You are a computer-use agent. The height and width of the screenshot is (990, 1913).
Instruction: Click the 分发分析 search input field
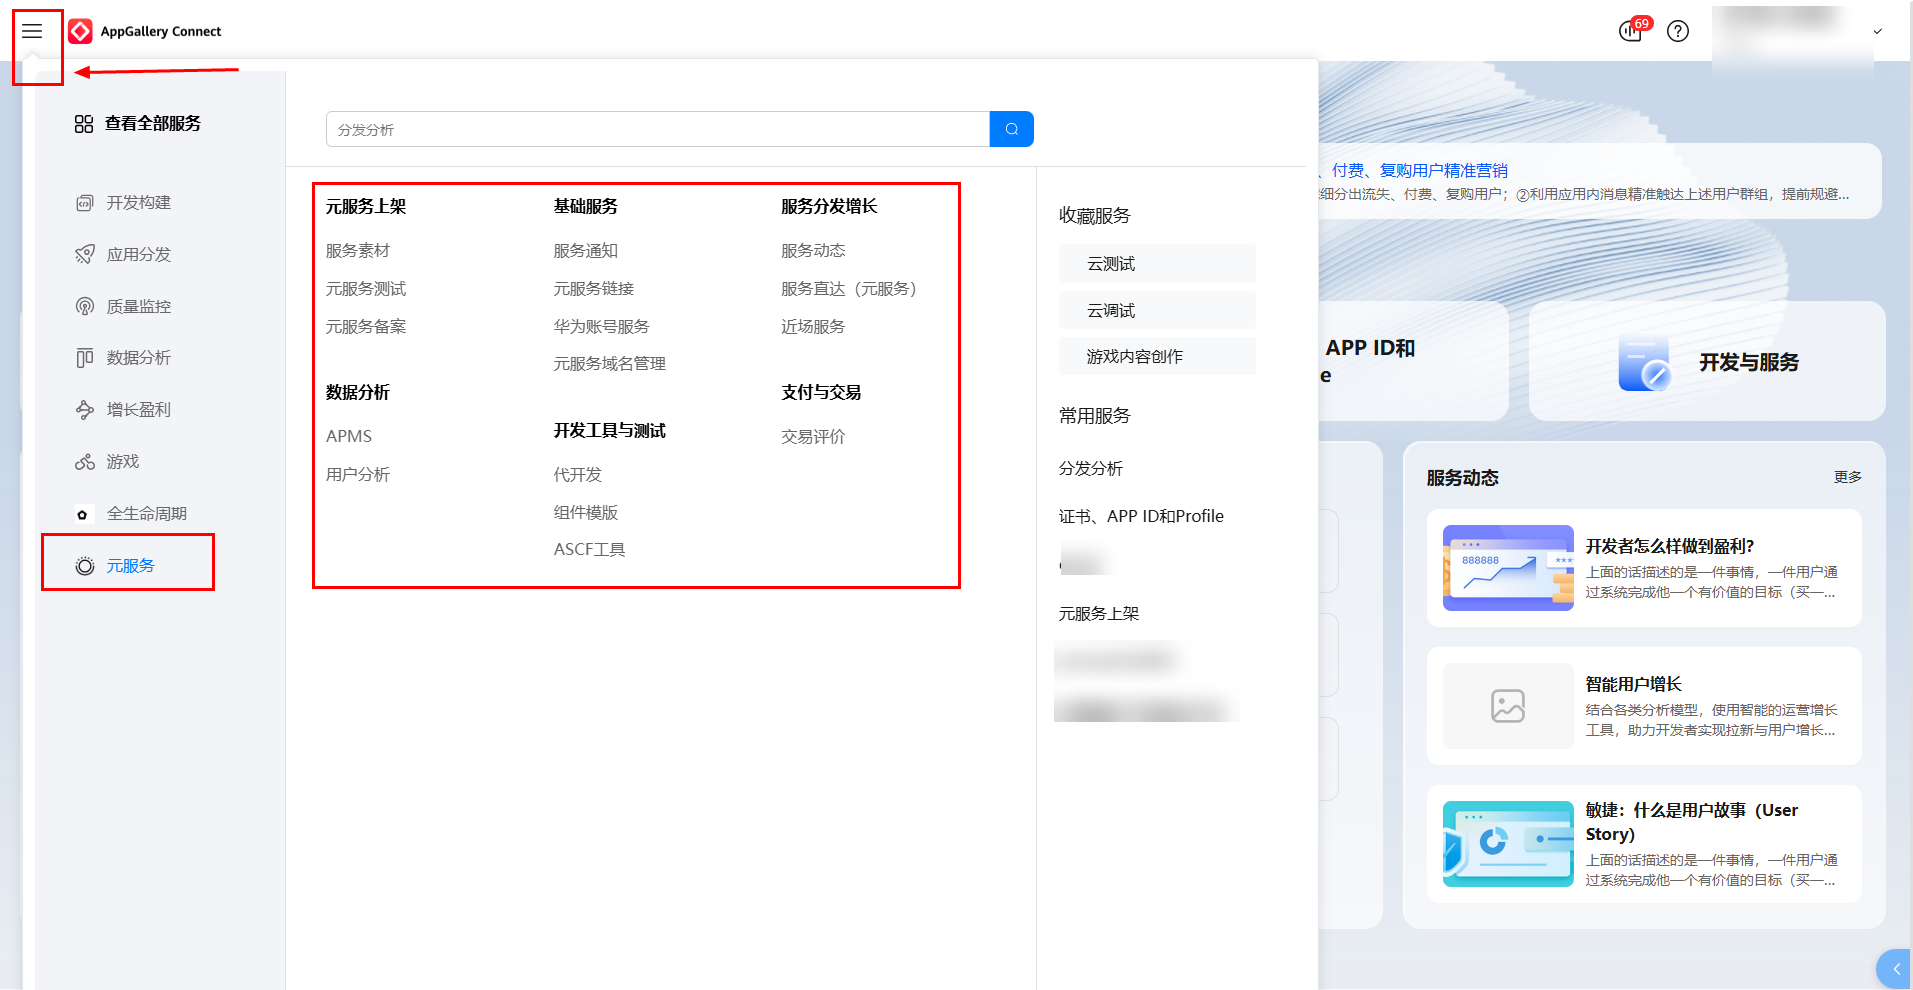click(657, 129)
